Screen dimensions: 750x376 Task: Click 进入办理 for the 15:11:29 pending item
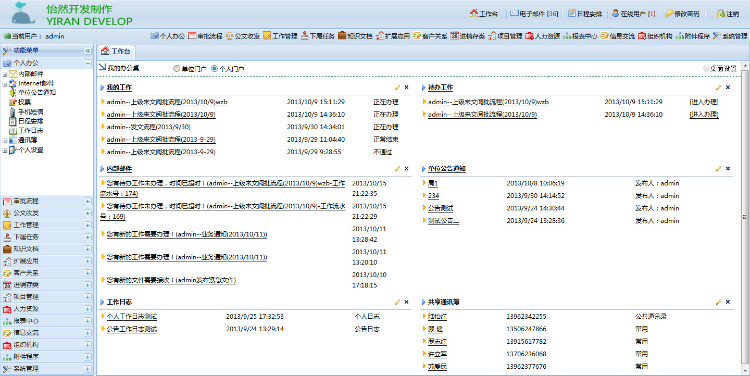704,102
